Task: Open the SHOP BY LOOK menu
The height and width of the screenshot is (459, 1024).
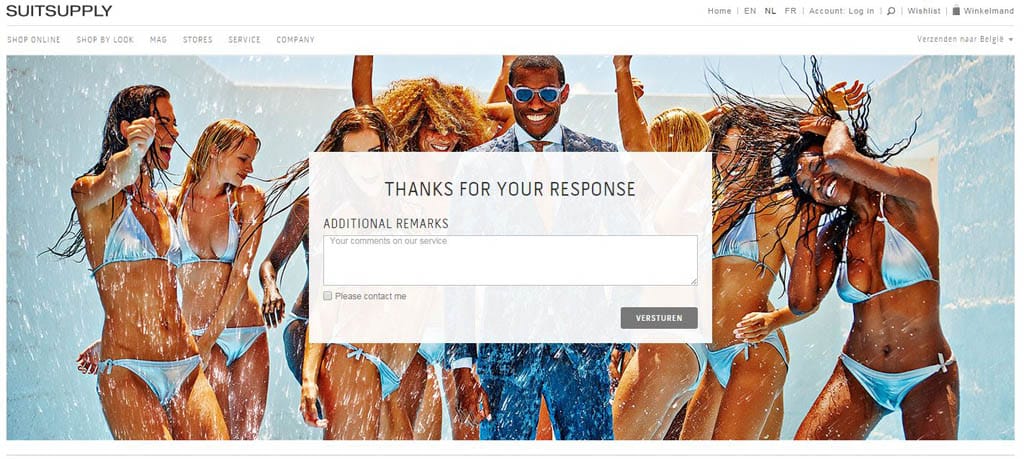Action: pos(105,40)
